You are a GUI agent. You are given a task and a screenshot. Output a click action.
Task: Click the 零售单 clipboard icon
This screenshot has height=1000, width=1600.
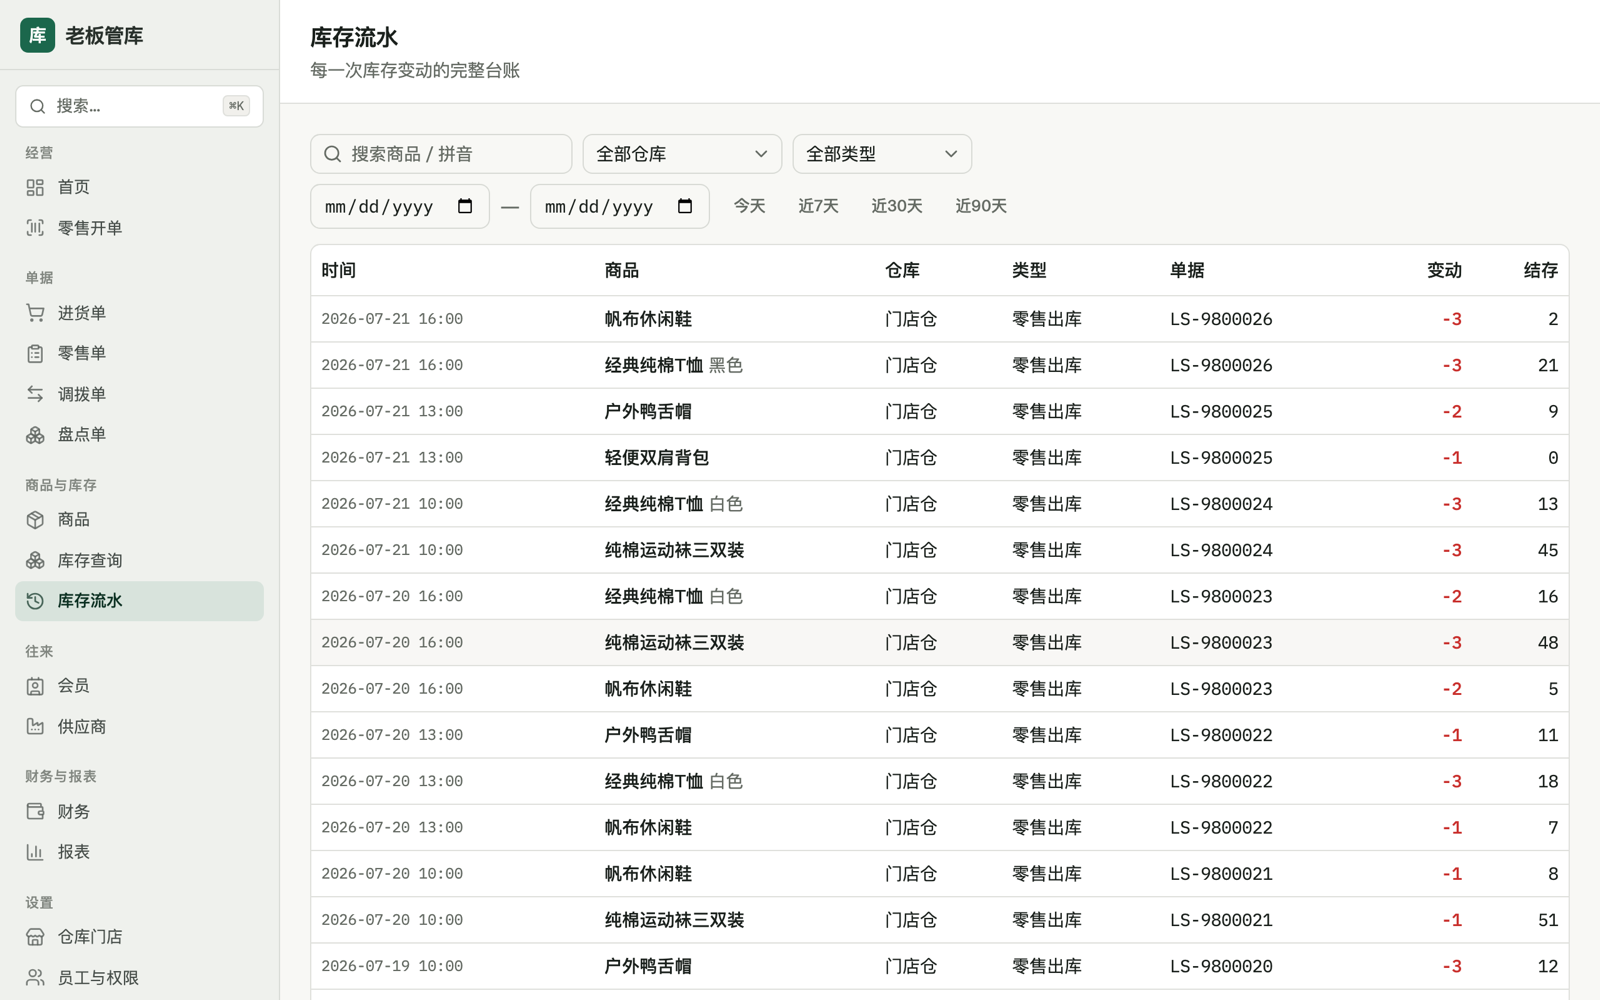[35, 353]
